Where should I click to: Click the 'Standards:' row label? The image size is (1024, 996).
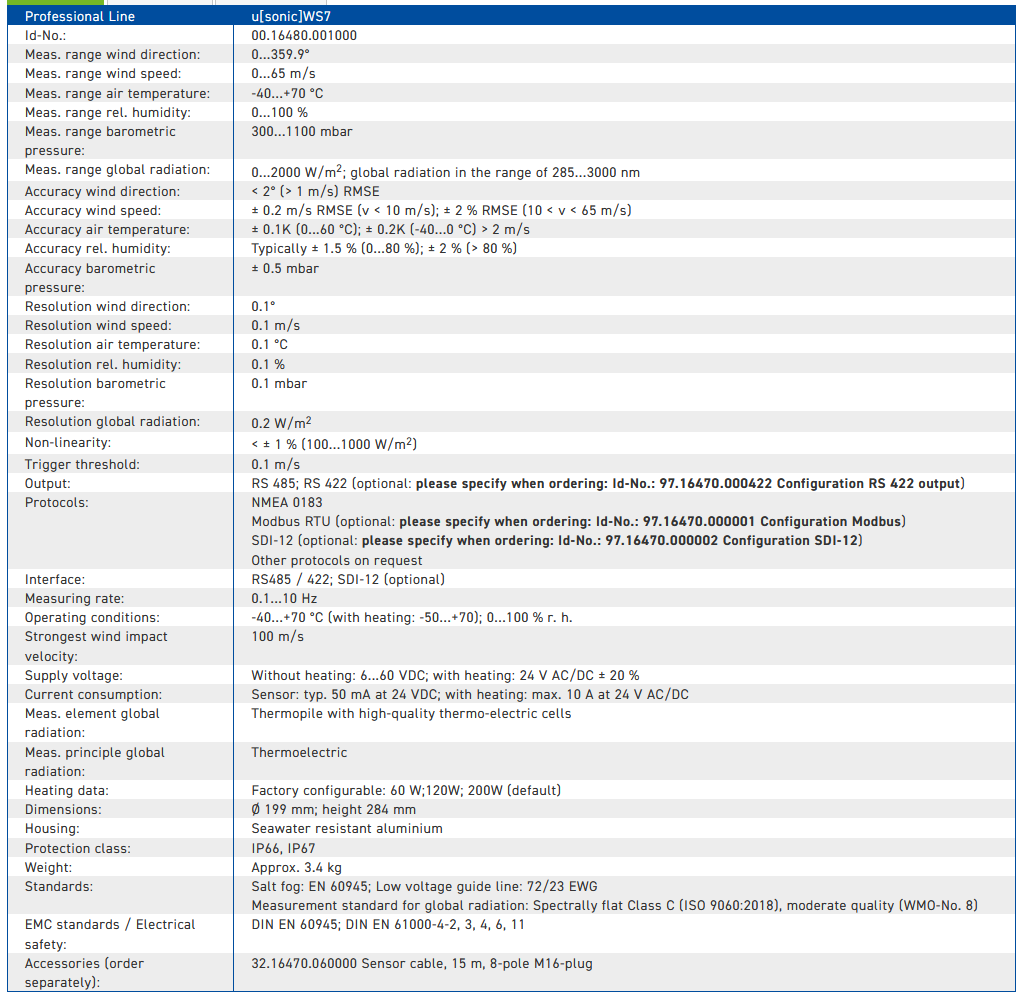coord(59,886)
